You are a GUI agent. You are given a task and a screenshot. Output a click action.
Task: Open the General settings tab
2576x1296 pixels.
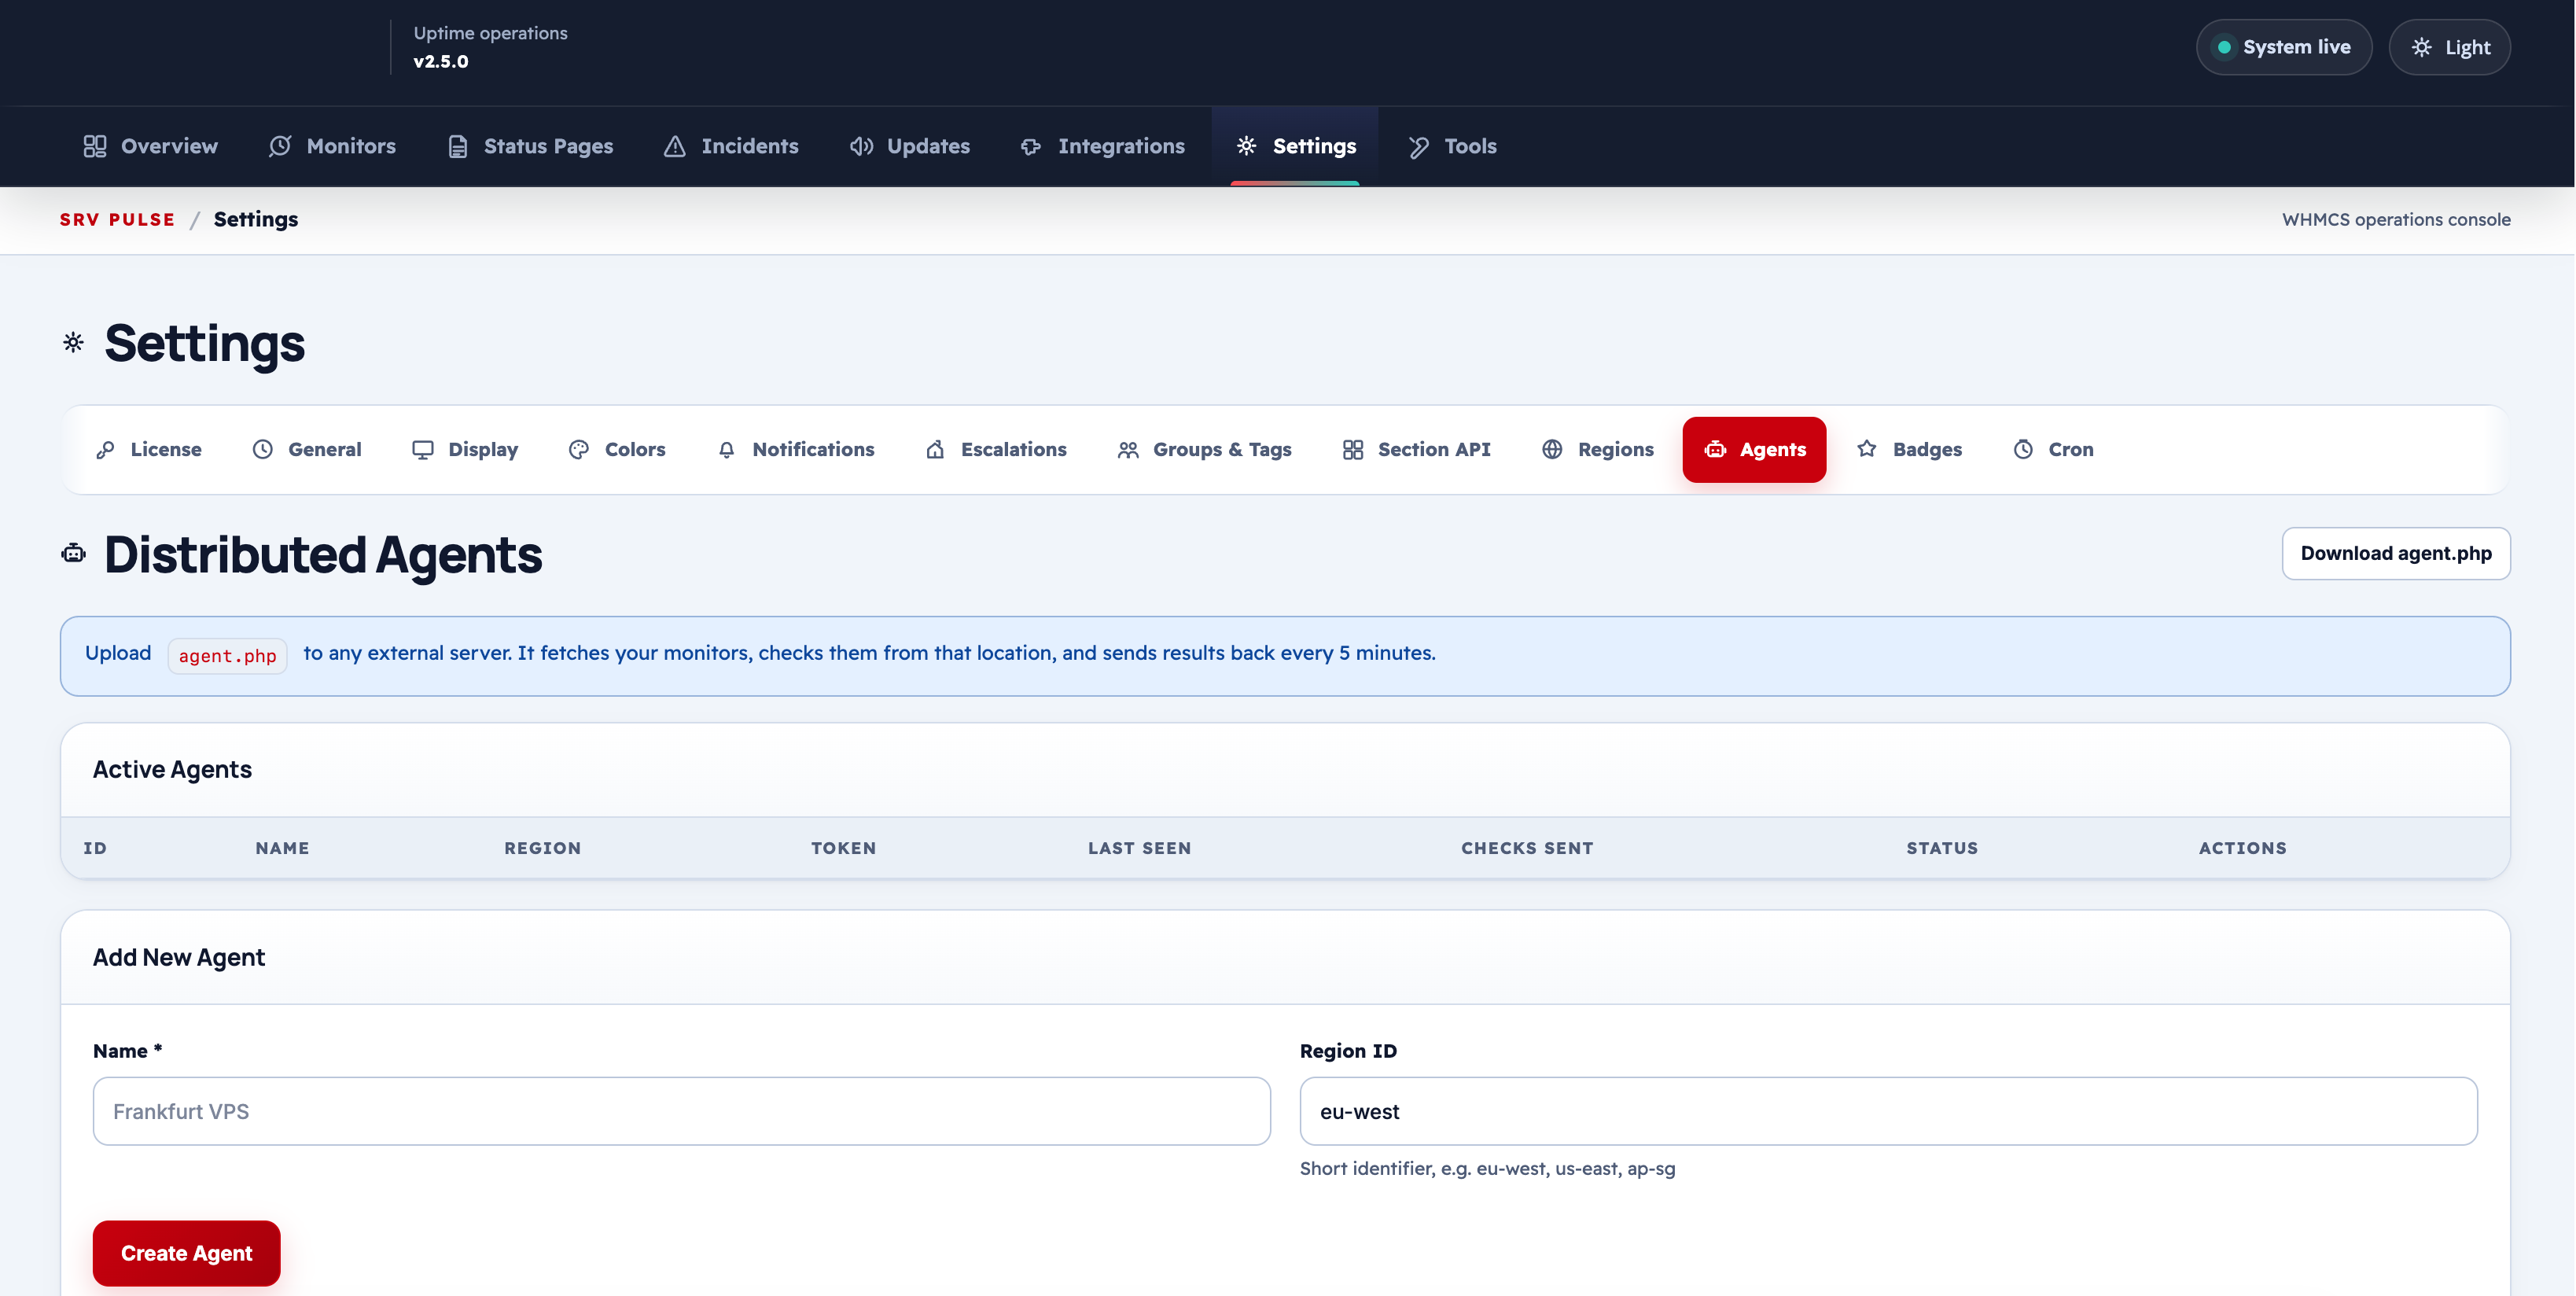click(x=307, y=450)
